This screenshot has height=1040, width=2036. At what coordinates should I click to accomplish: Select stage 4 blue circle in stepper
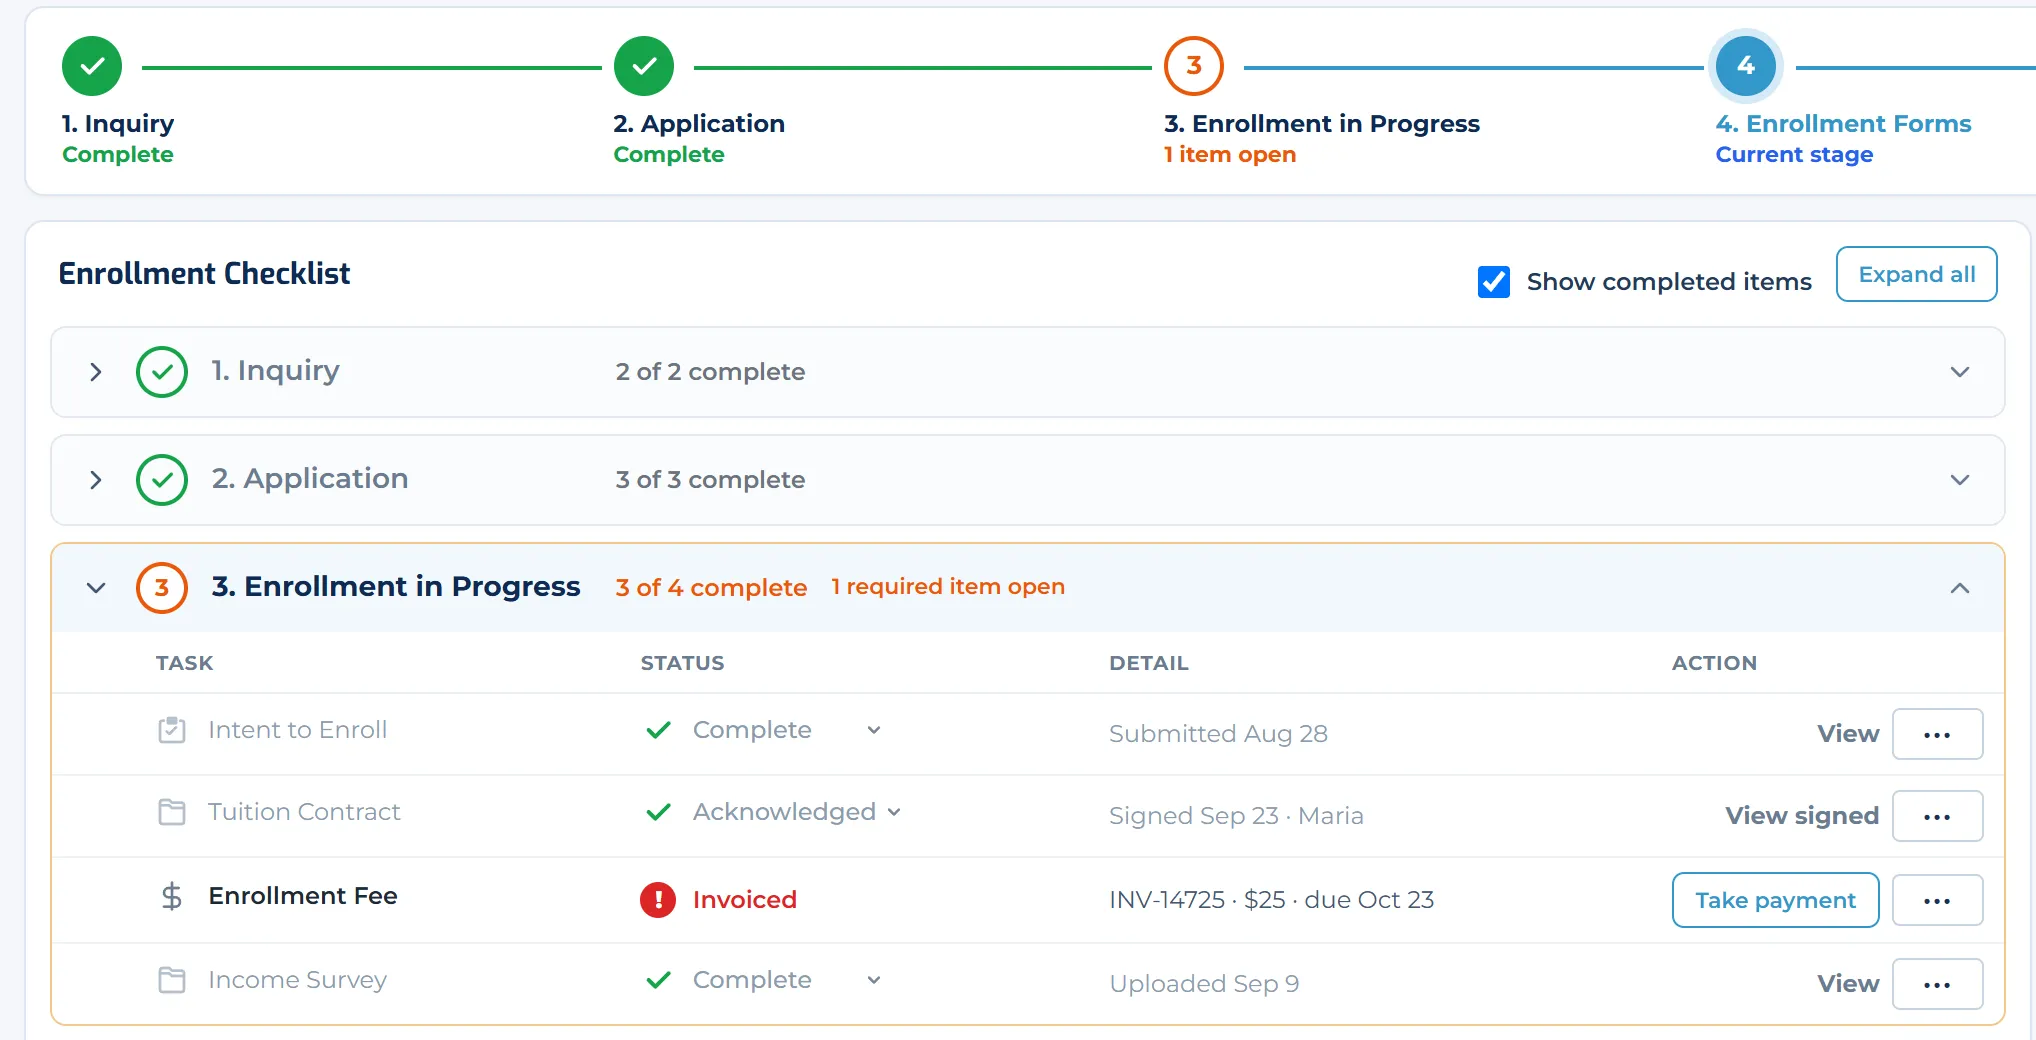point(1746,66)
